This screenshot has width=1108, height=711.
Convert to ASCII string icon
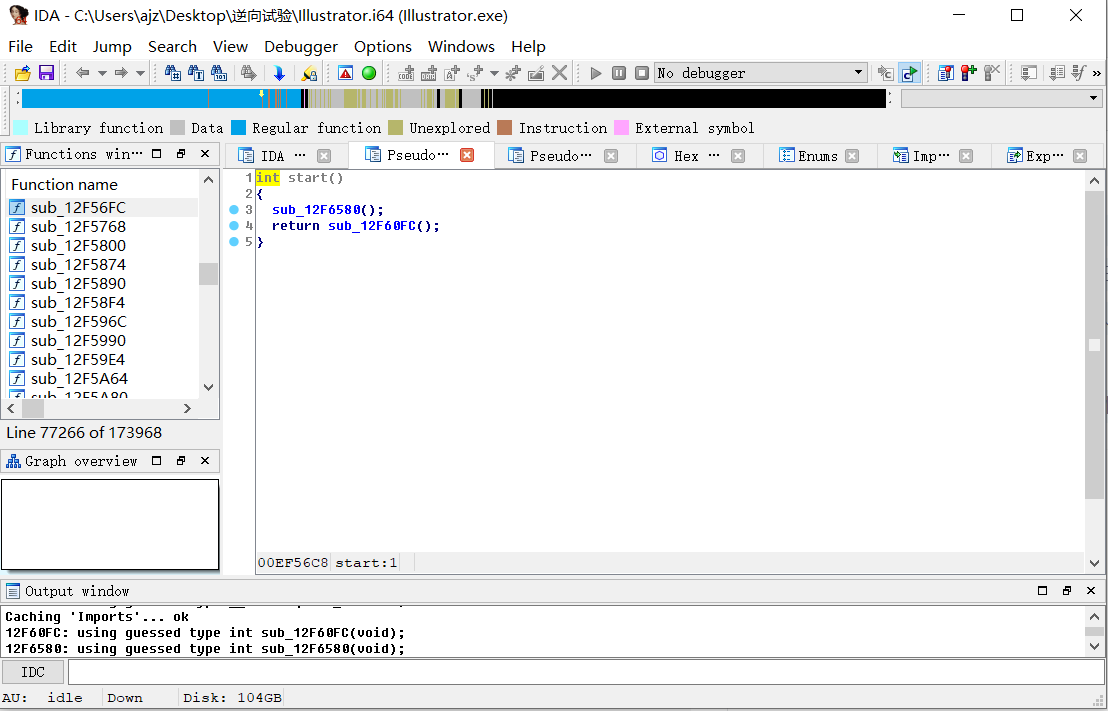452,73
